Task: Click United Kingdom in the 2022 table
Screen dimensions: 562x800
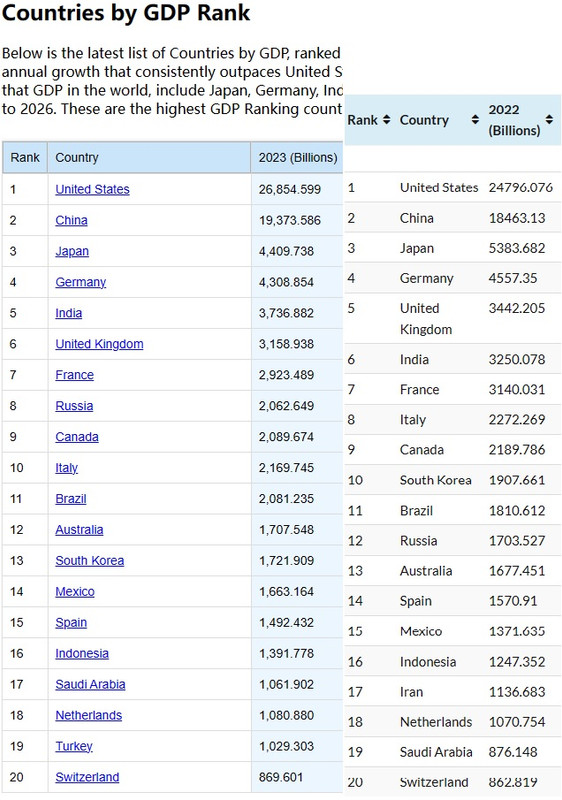Action: [426, 319]
